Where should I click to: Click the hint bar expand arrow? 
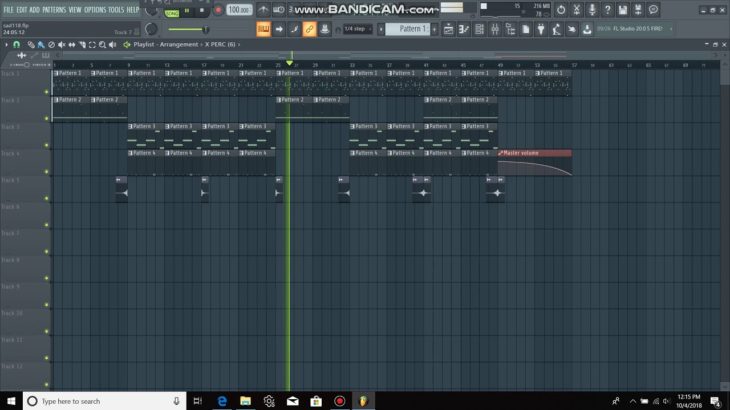coord(671,29)
